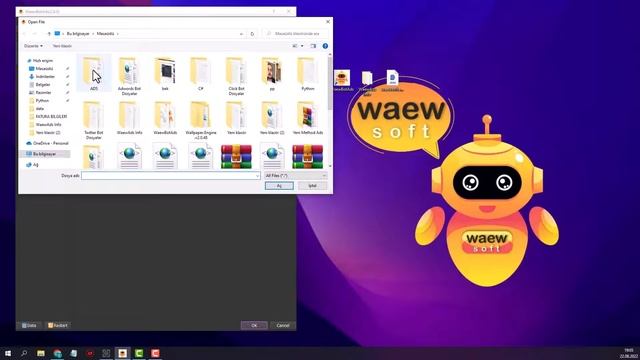This screenshot has height=360, width=640.
Task: Select WaewAds Info in the navigation pane
Action: tap(45, 124)
